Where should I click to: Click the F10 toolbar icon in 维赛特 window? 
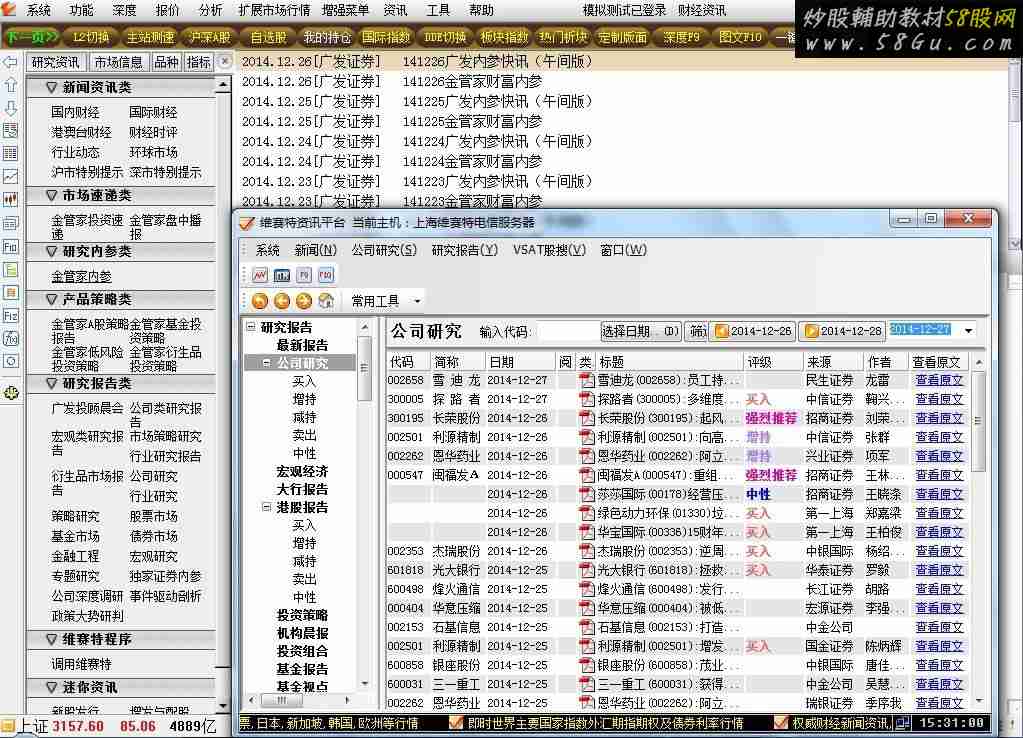326,275
